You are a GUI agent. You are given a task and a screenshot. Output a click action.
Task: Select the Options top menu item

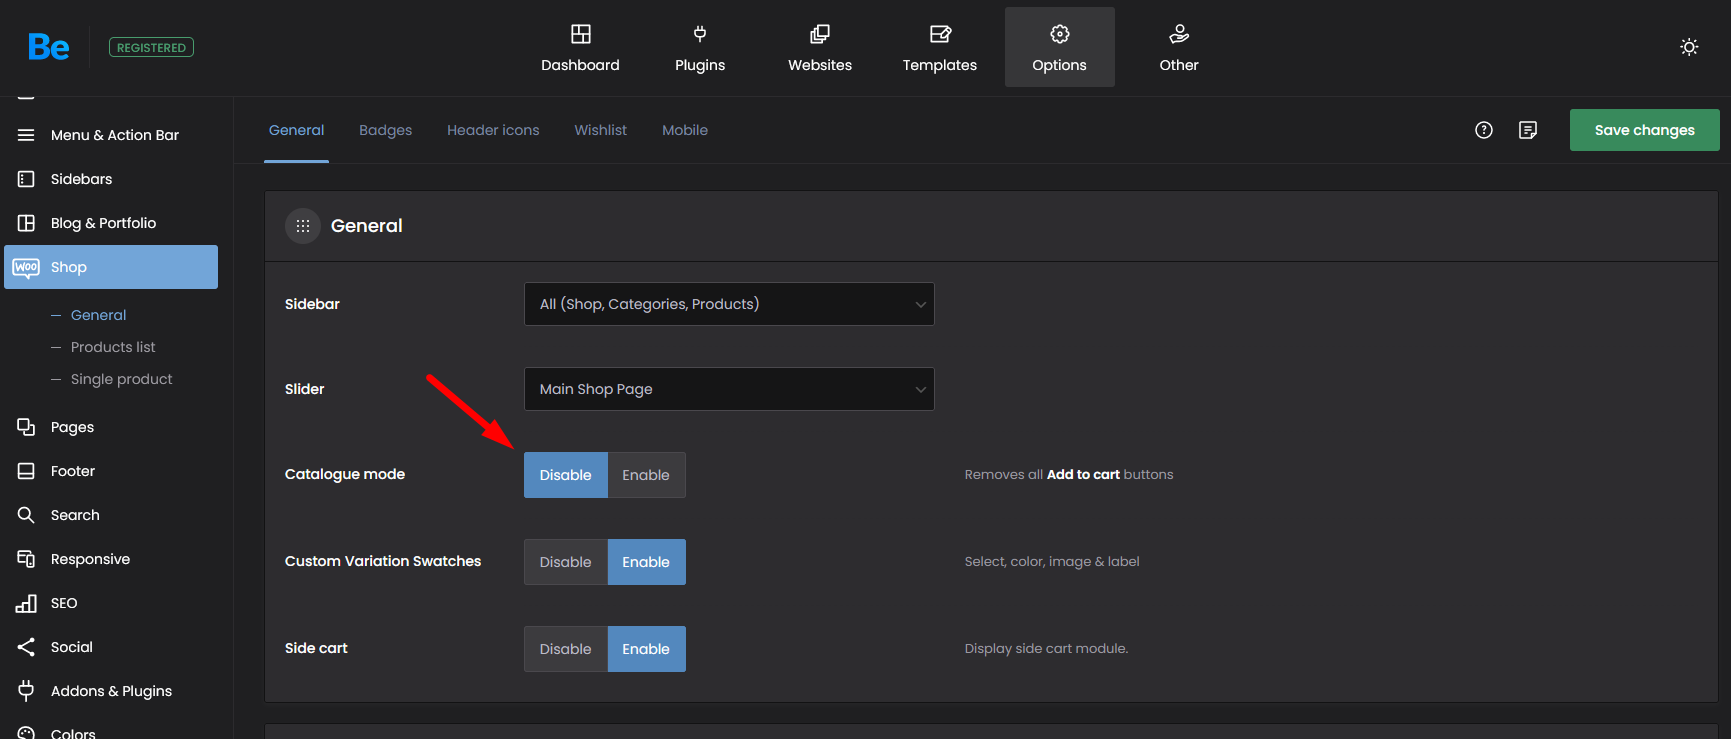1060,47
